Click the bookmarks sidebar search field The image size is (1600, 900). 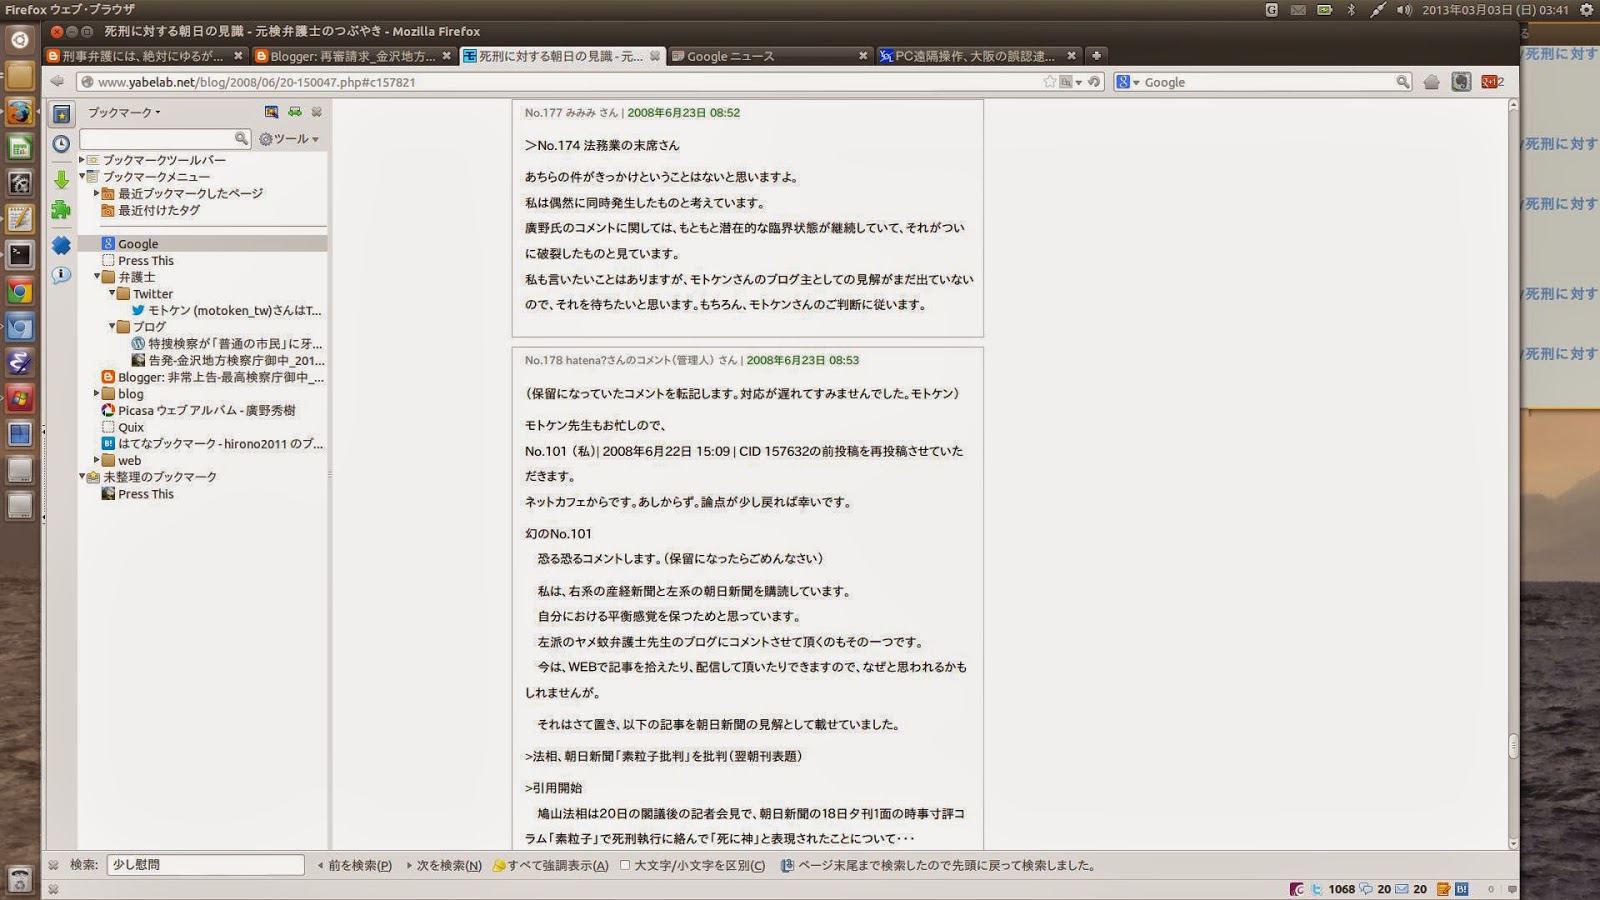(164, 139)
